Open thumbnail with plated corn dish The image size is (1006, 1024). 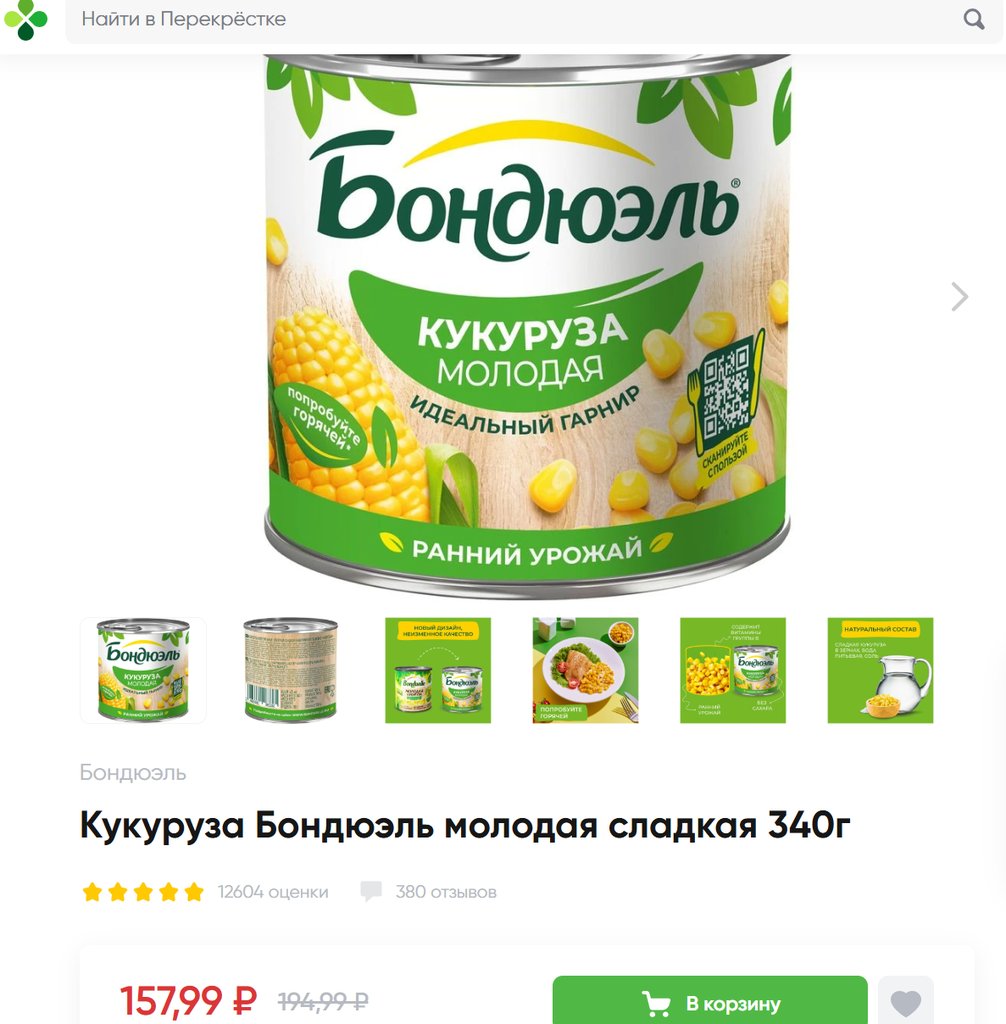[x=585, y=670]
